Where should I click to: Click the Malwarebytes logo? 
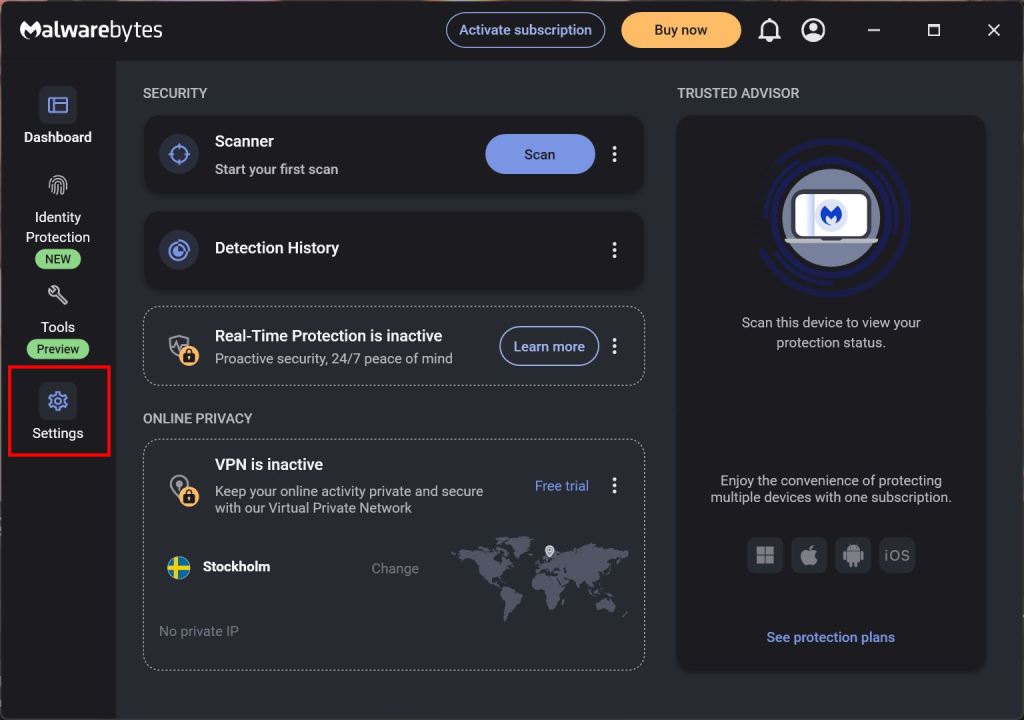[x=91, y=30]
